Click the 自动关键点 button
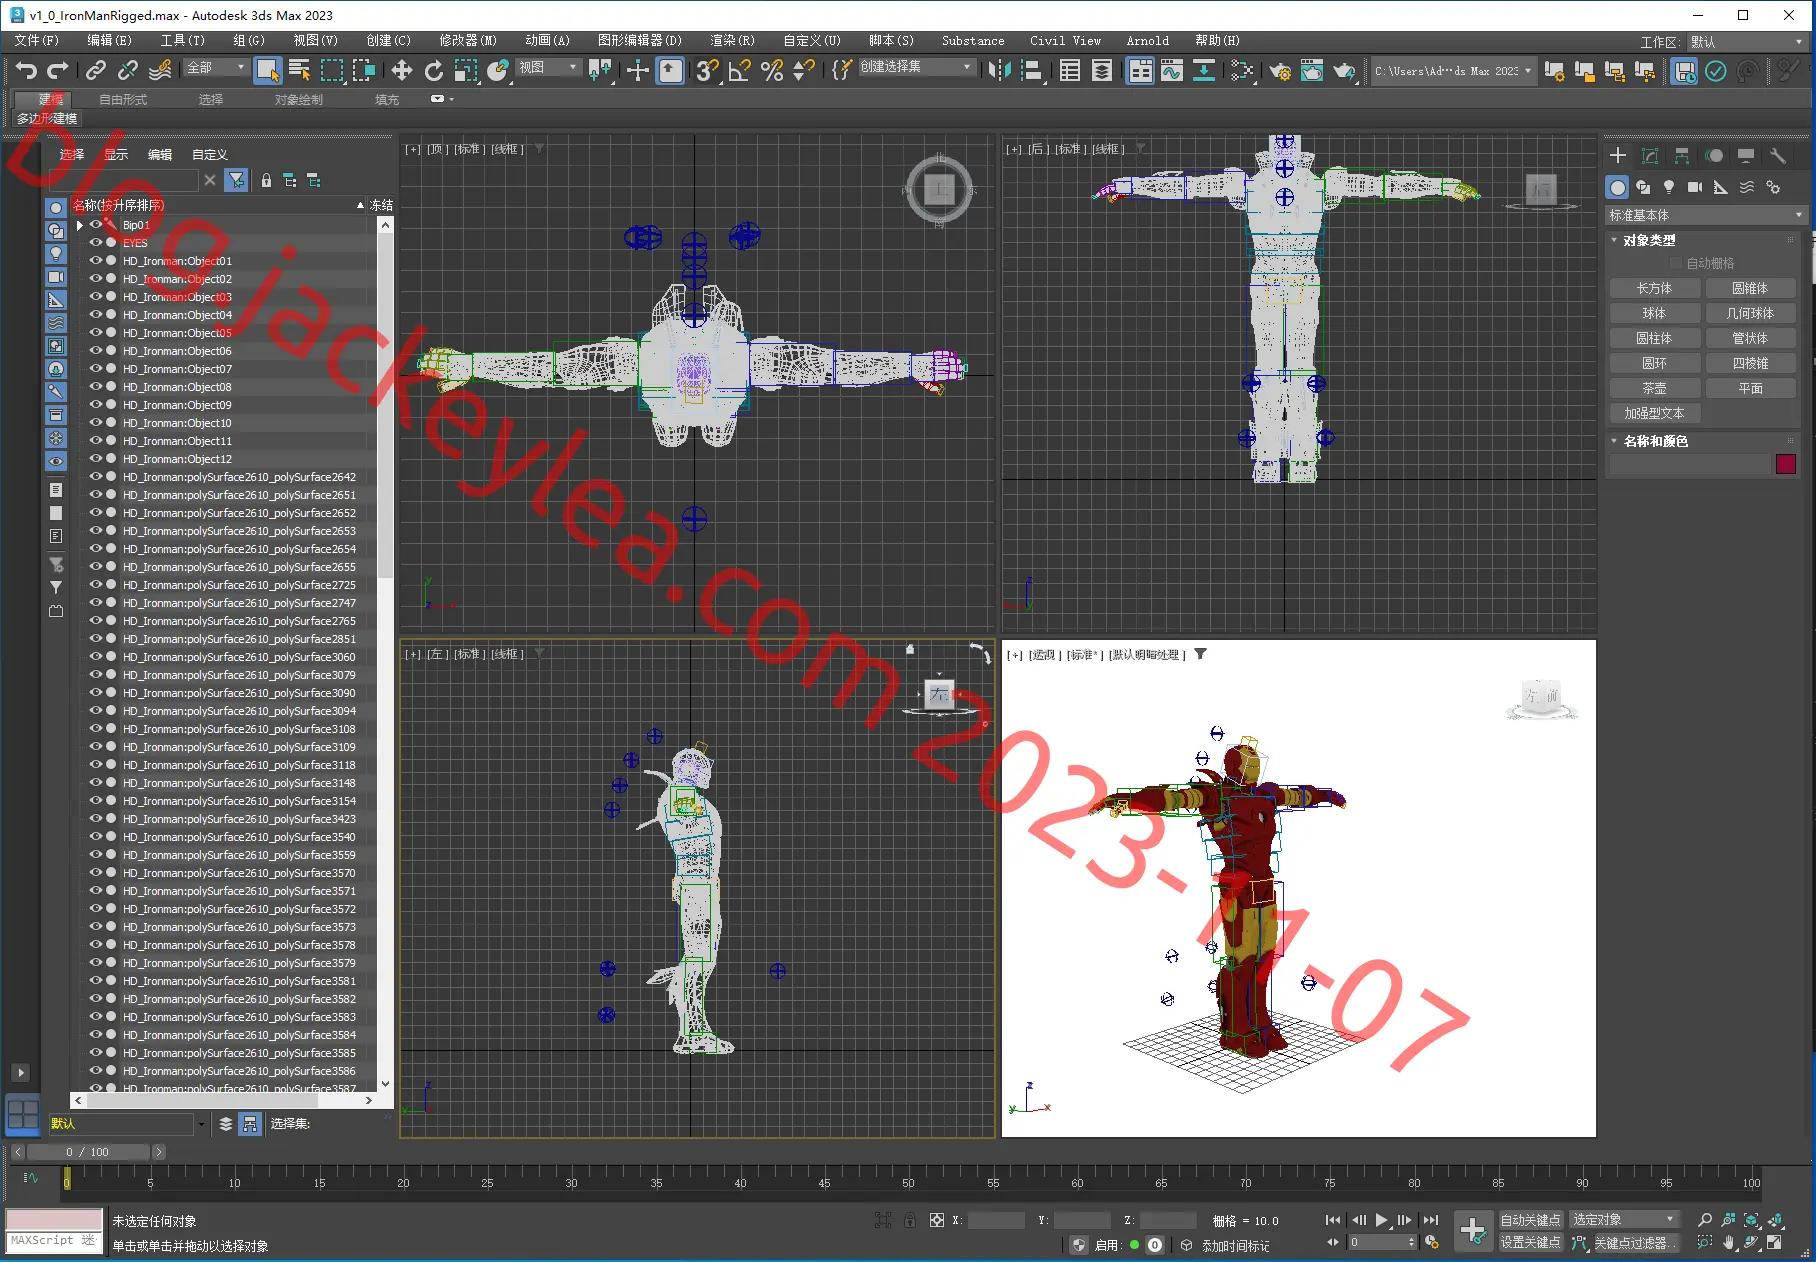Viewport: 1816px width, 1262px height. [x=1530, y=1220]
